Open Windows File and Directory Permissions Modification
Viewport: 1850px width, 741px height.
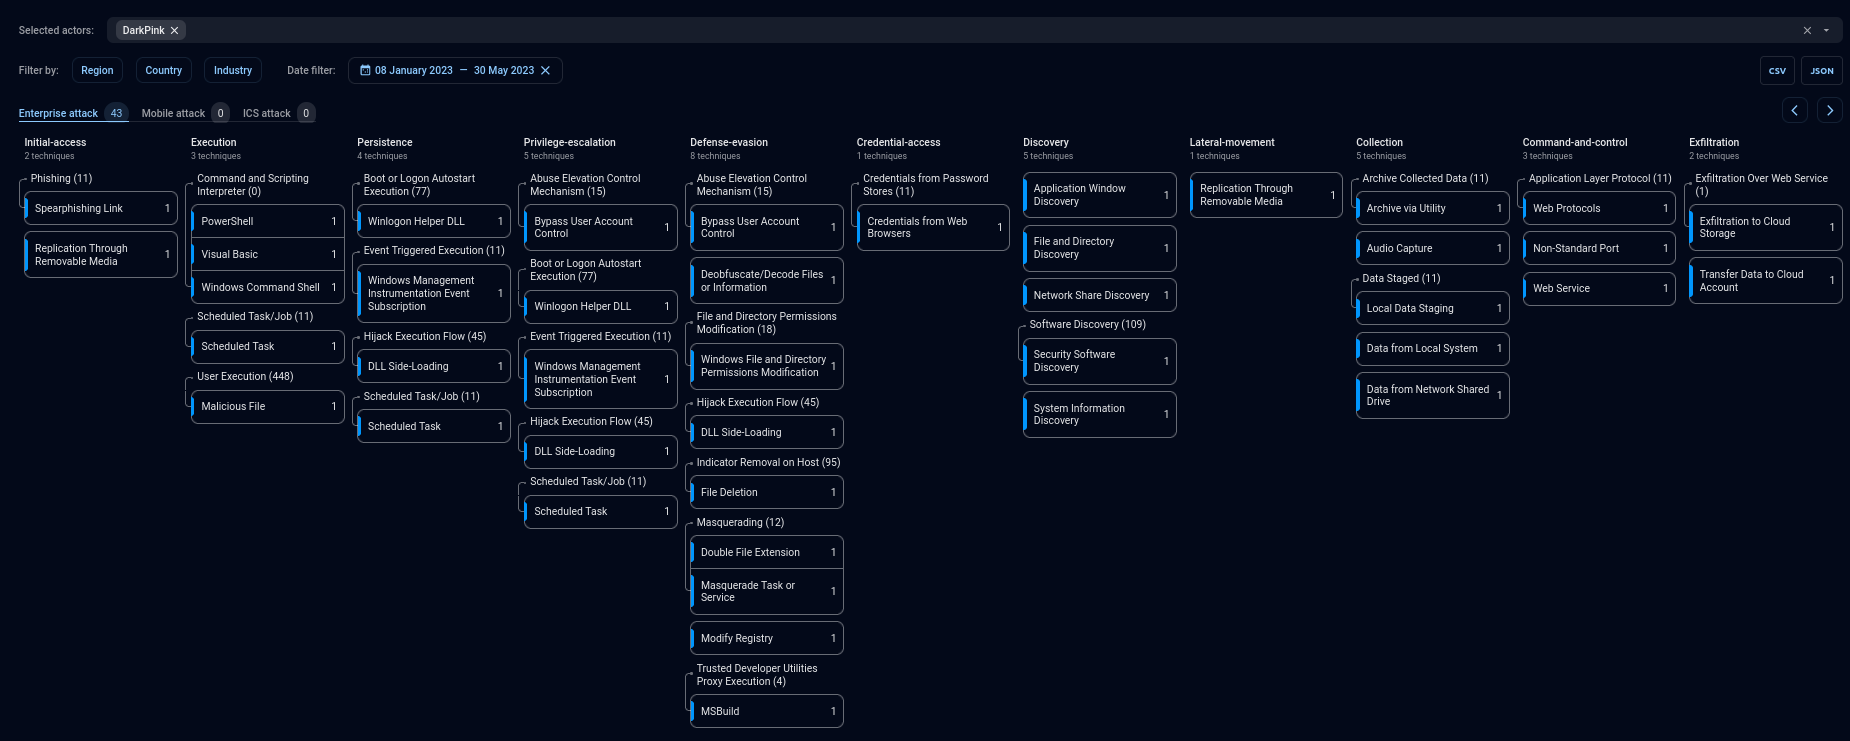[x=767, y=366]
